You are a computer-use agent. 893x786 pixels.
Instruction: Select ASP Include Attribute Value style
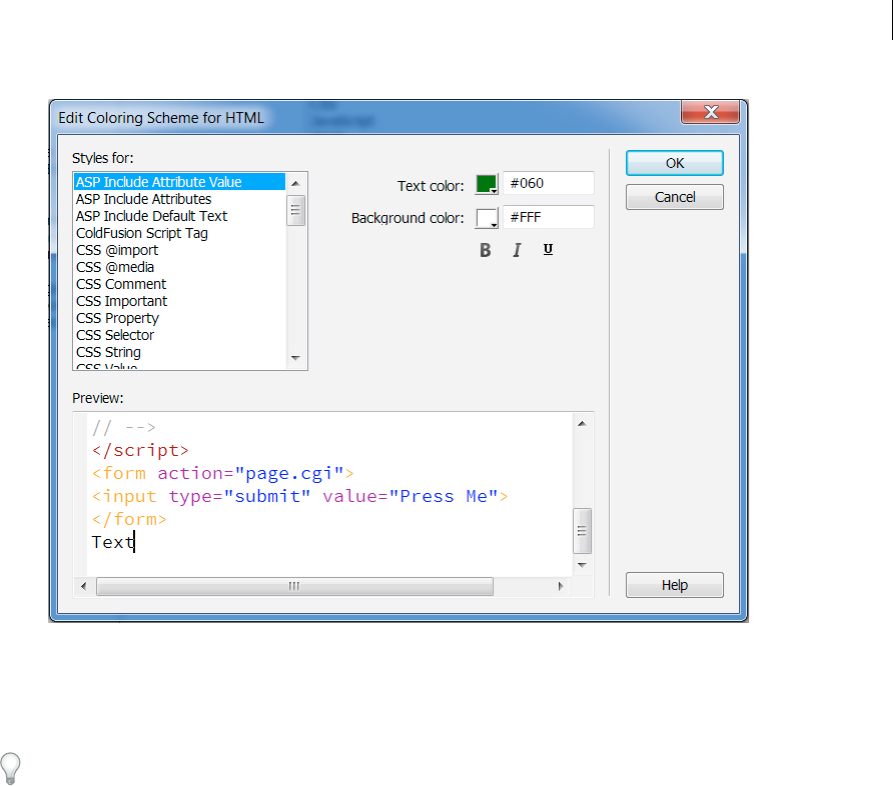pyautogui.click(x=179, y=182)
